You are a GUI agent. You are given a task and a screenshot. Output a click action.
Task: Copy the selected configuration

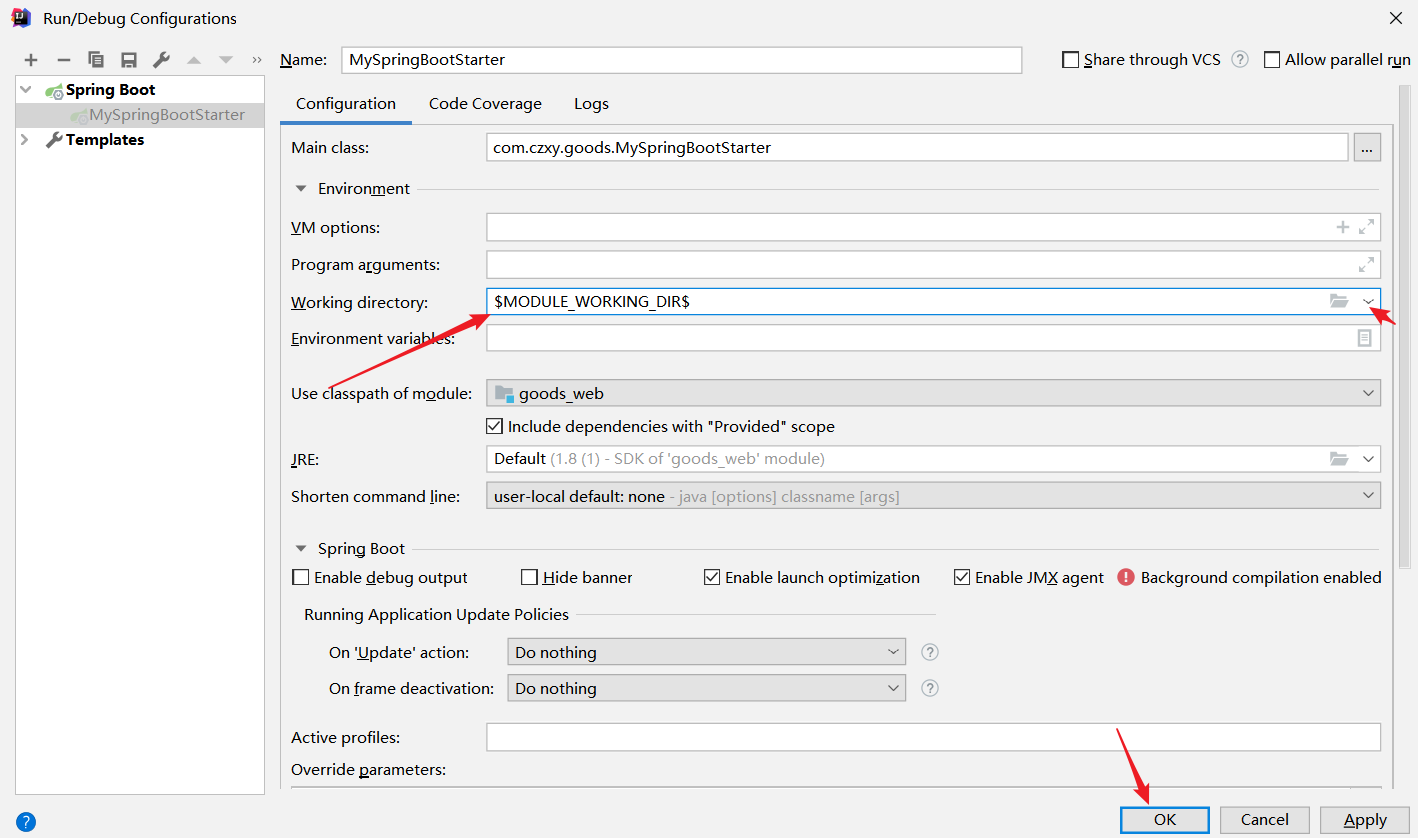[96, 60]
